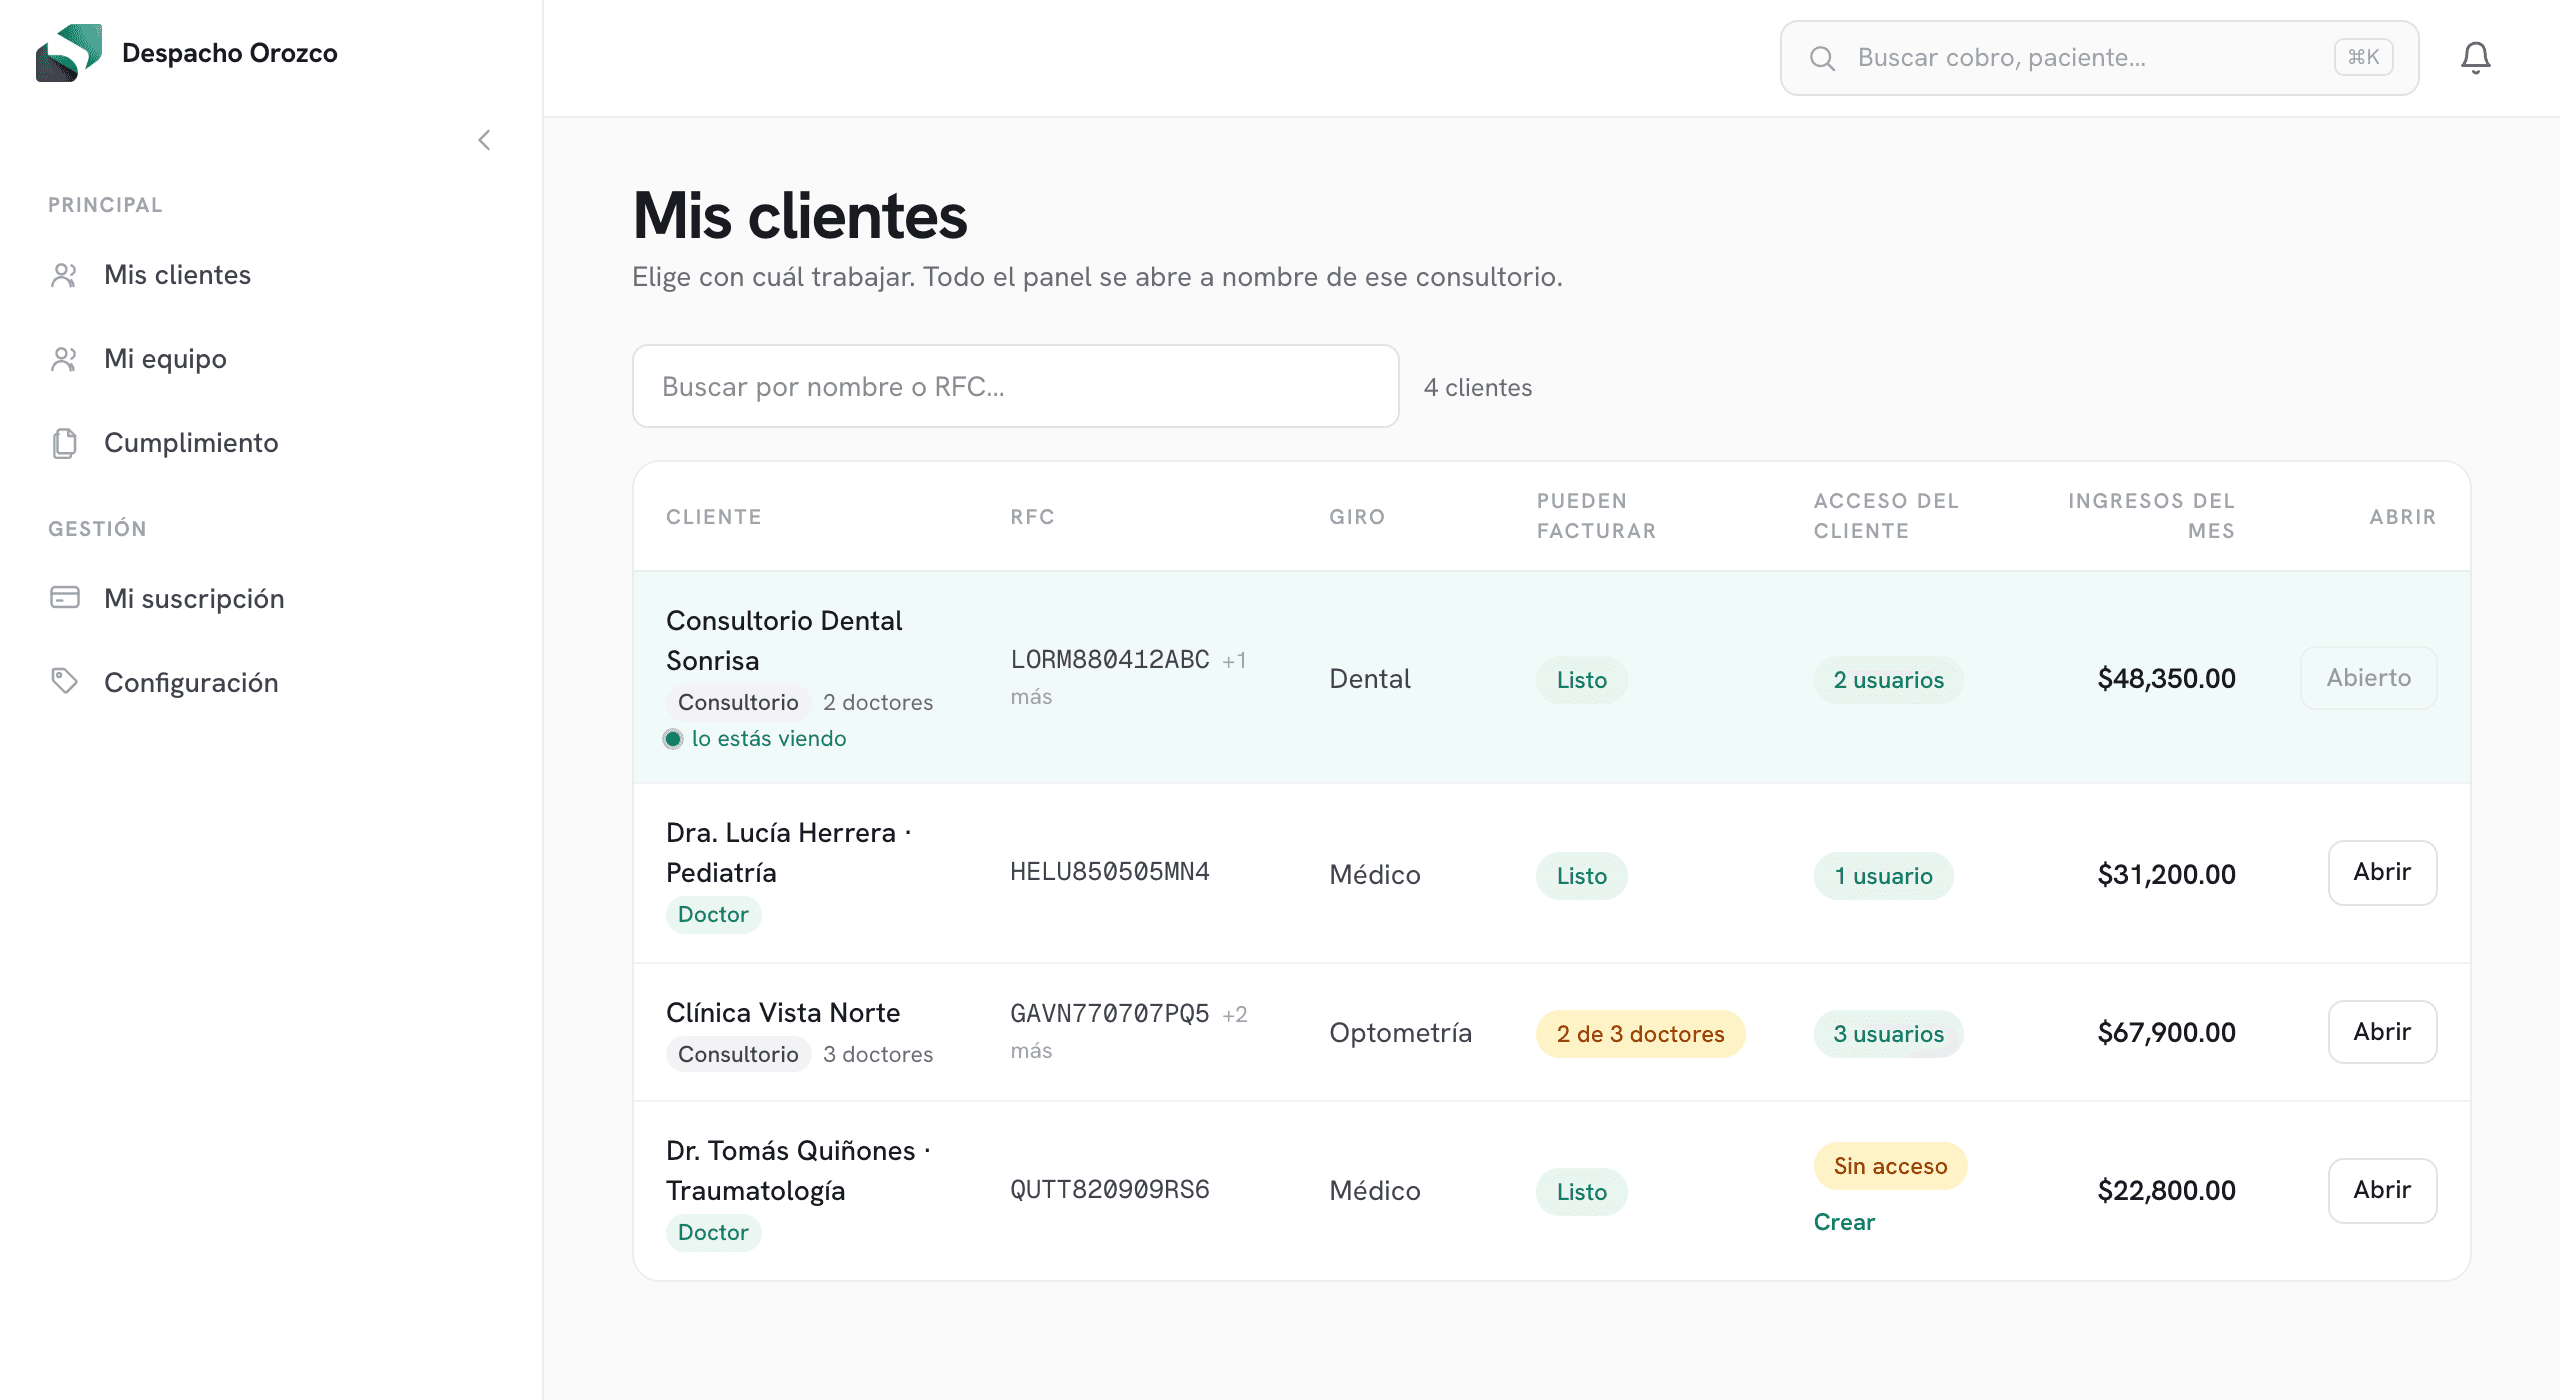This screenshot has width=2560, height=1400.
Task: Click the 3 usuarios badge
Action: (1888, 1034)
